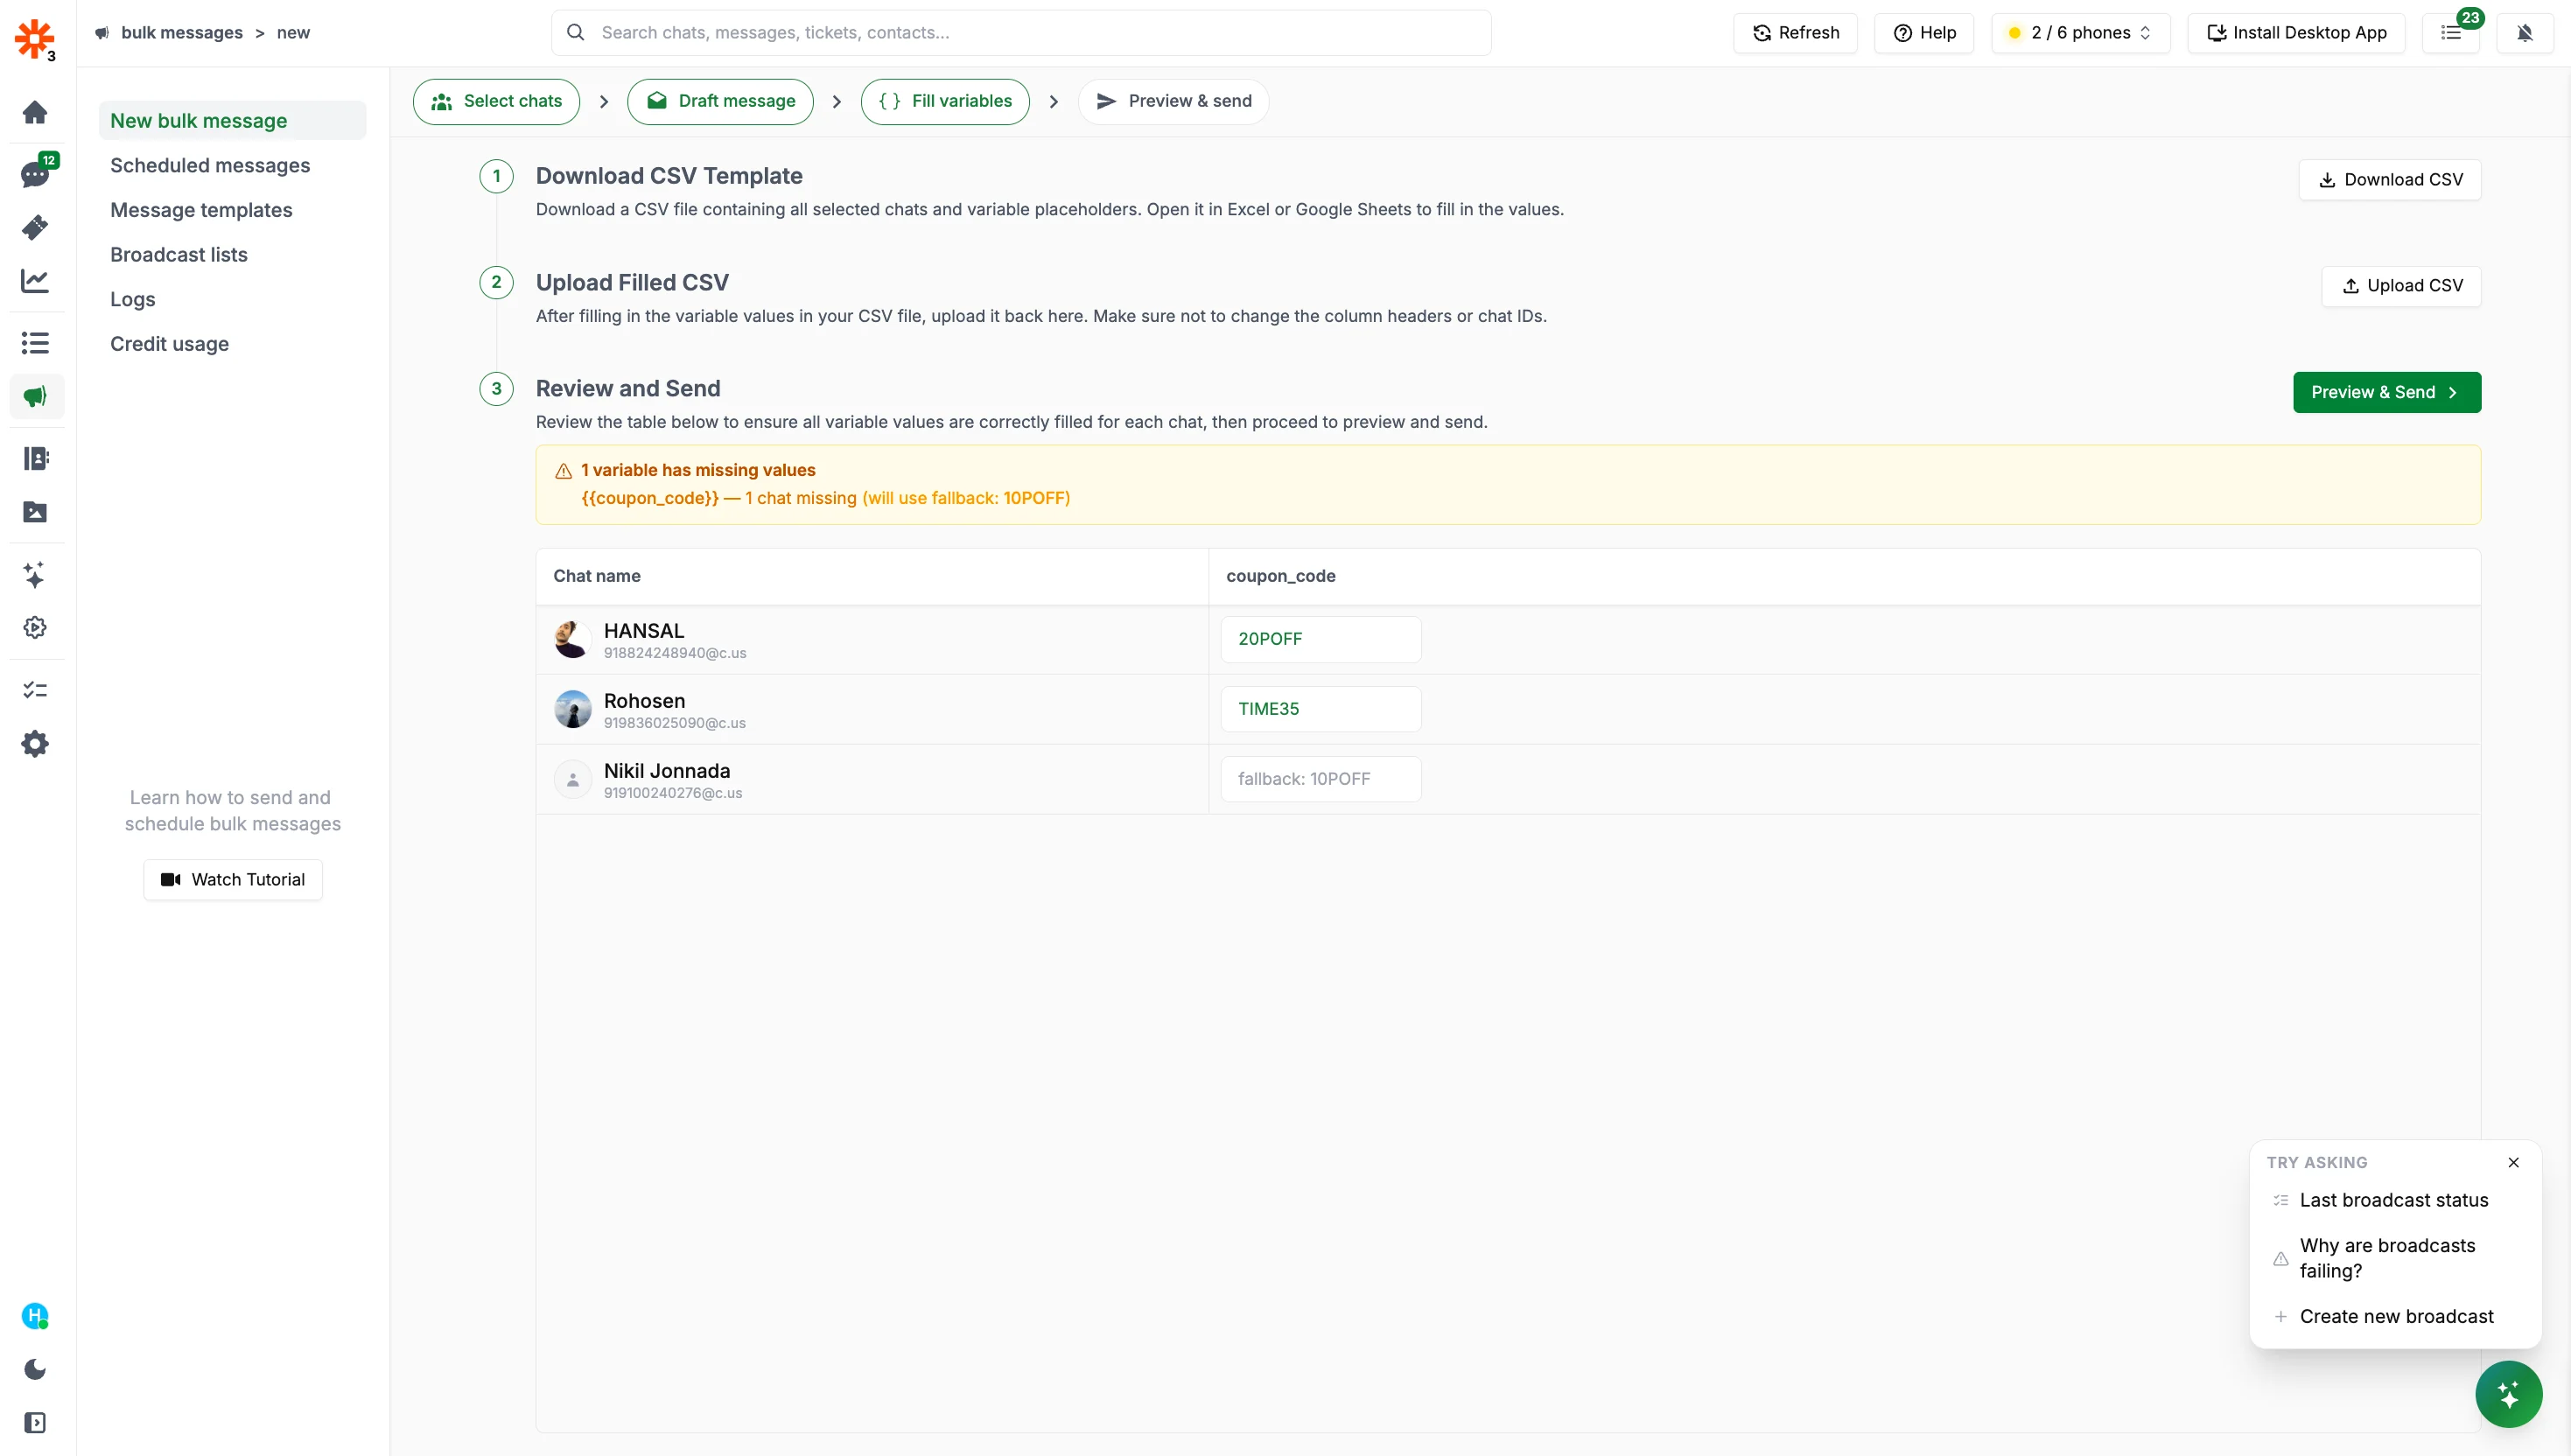Open Broadcast lists

point(179,254)
